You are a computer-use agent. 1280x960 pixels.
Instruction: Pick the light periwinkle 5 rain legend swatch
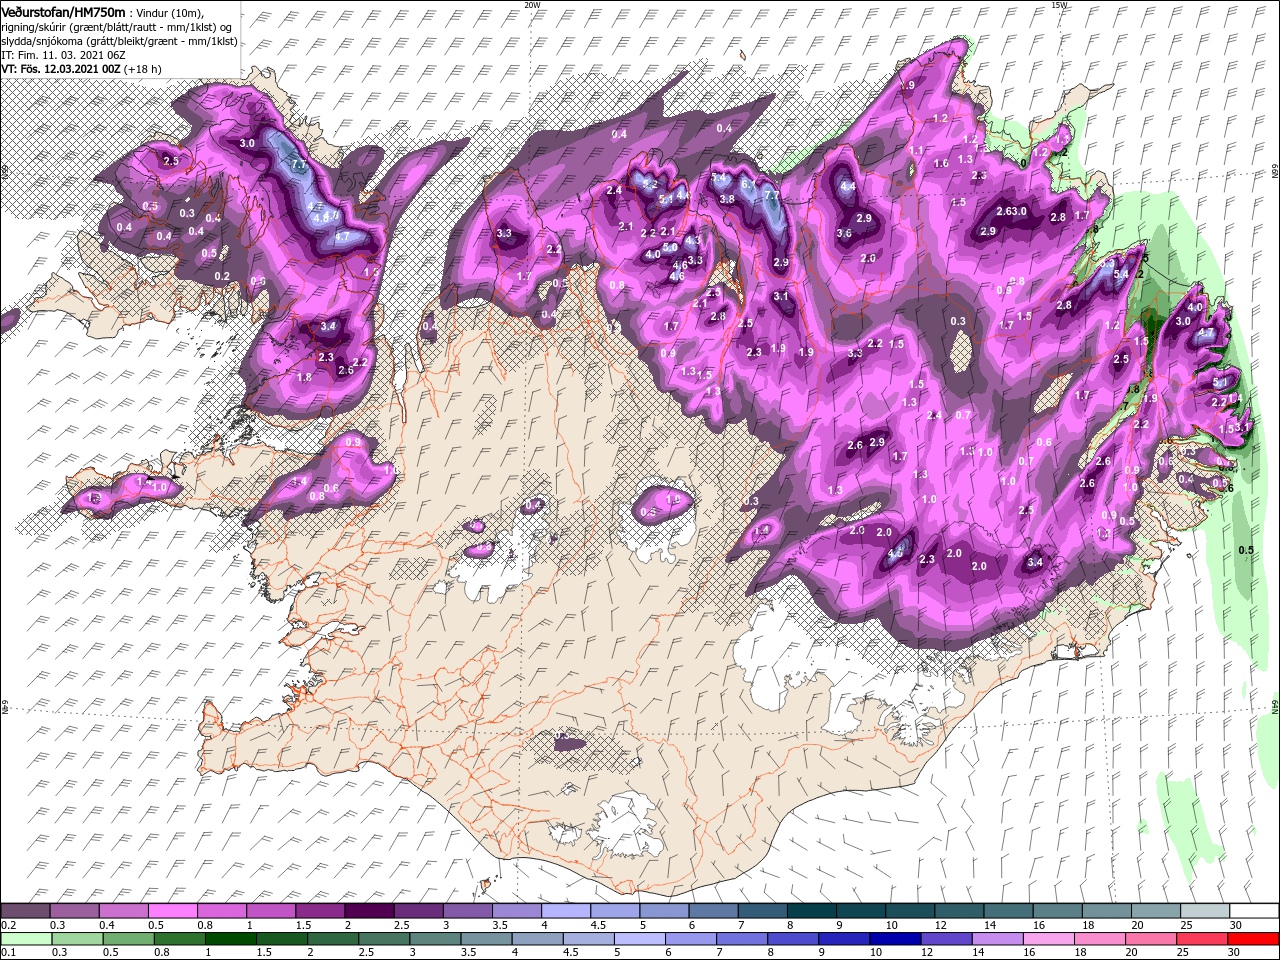coord(640,938)
